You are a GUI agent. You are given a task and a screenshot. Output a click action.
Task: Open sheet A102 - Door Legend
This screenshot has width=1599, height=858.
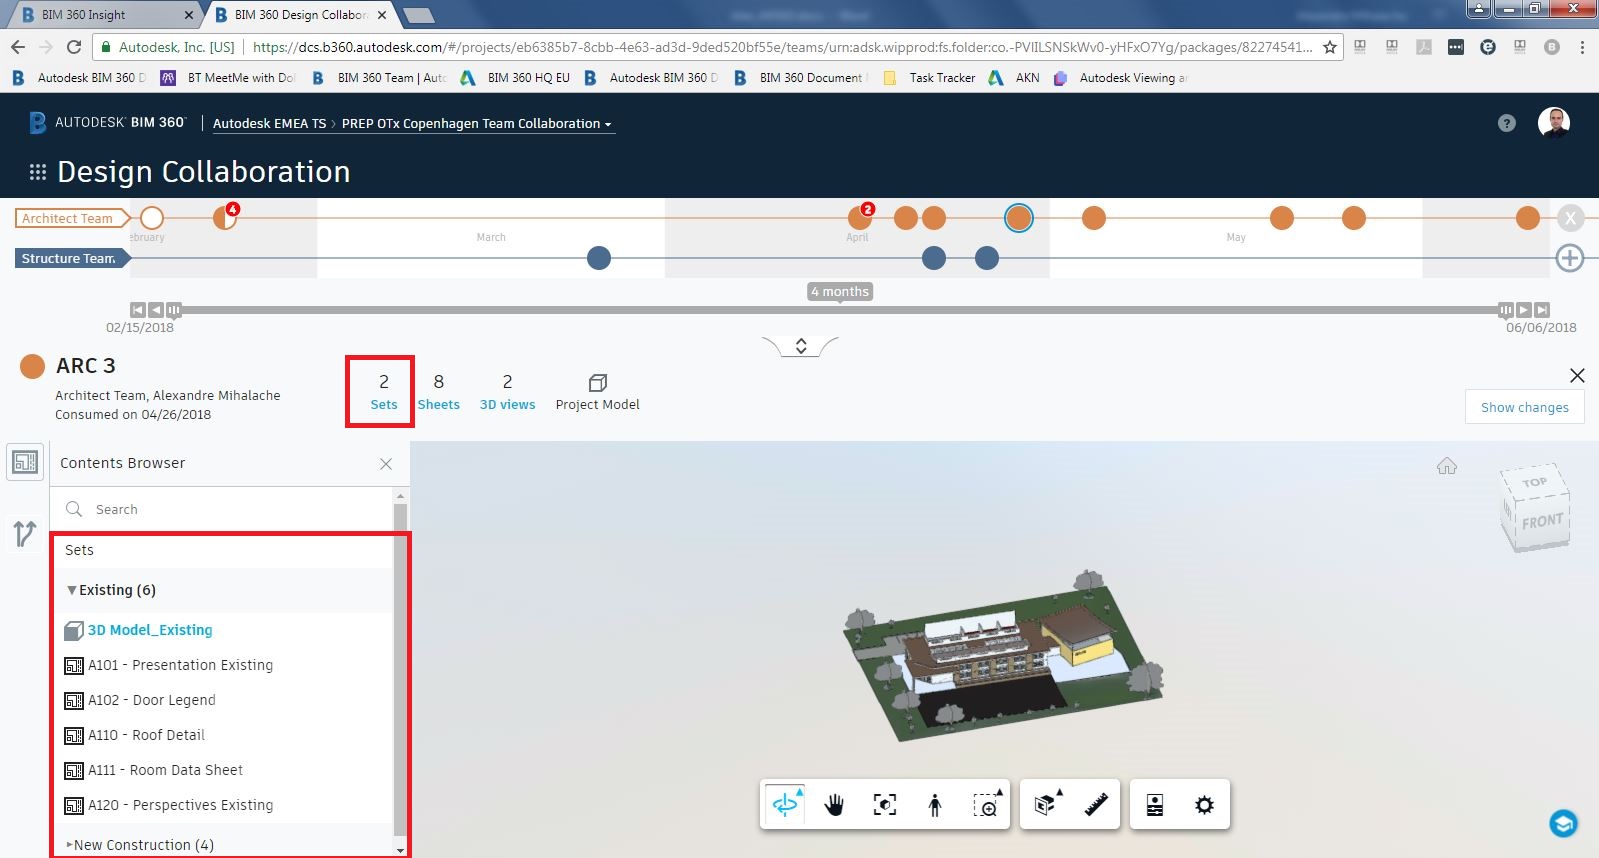coord(152,700)
